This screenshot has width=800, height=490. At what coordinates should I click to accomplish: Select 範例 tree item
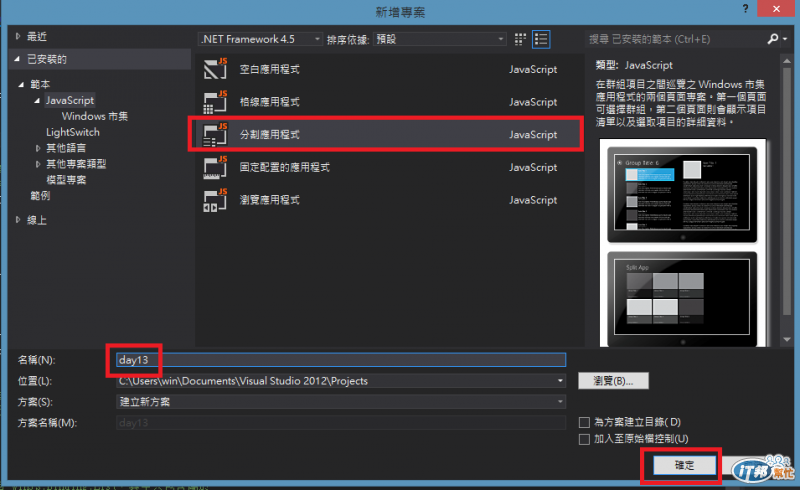pos(40,195)
